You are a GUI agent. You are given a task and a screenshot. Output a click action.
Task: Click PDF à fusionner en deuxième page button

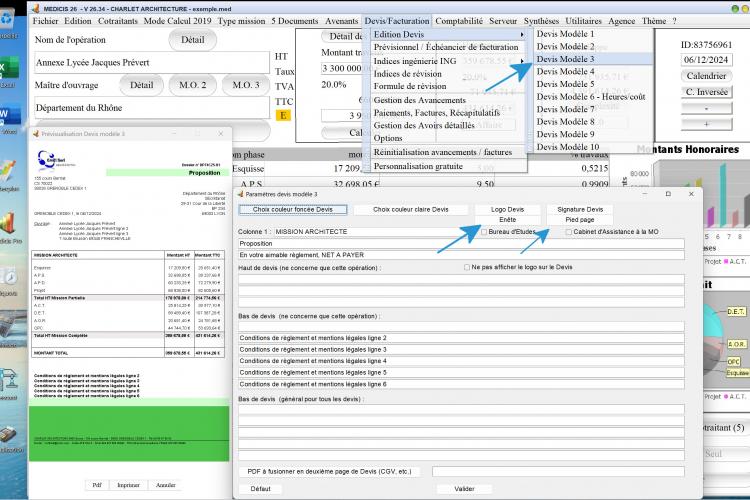click(x=329, y=472)
